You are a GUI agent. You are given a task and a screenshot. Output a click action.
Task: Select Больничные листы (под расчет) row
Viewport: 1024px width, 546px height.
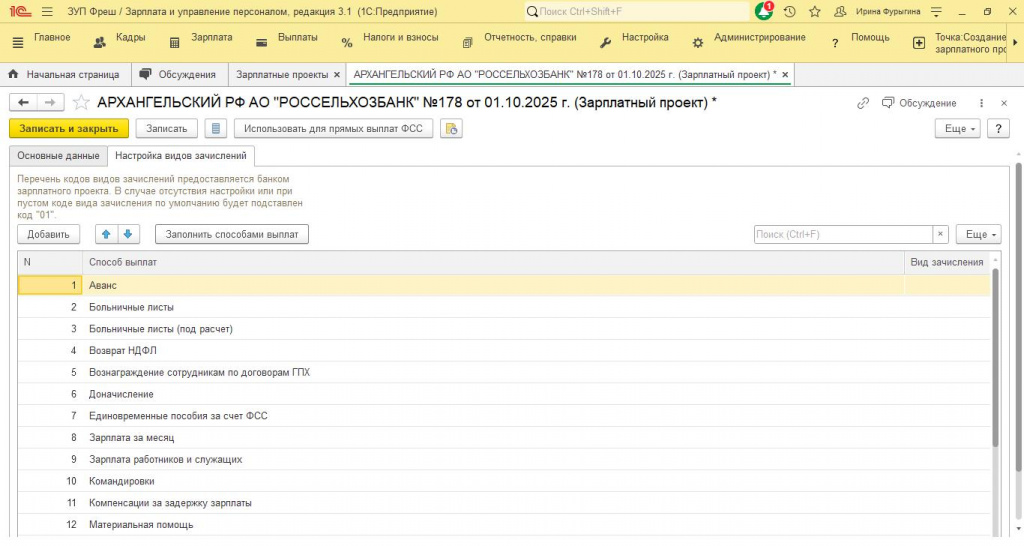504,329
